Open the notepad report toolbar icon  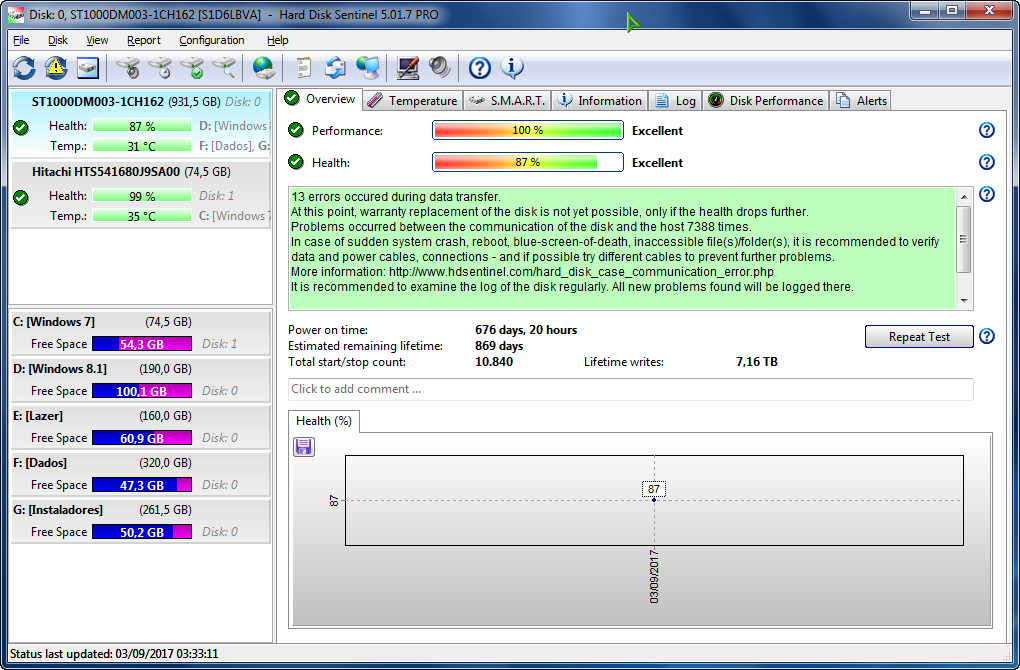click(303, 68)
